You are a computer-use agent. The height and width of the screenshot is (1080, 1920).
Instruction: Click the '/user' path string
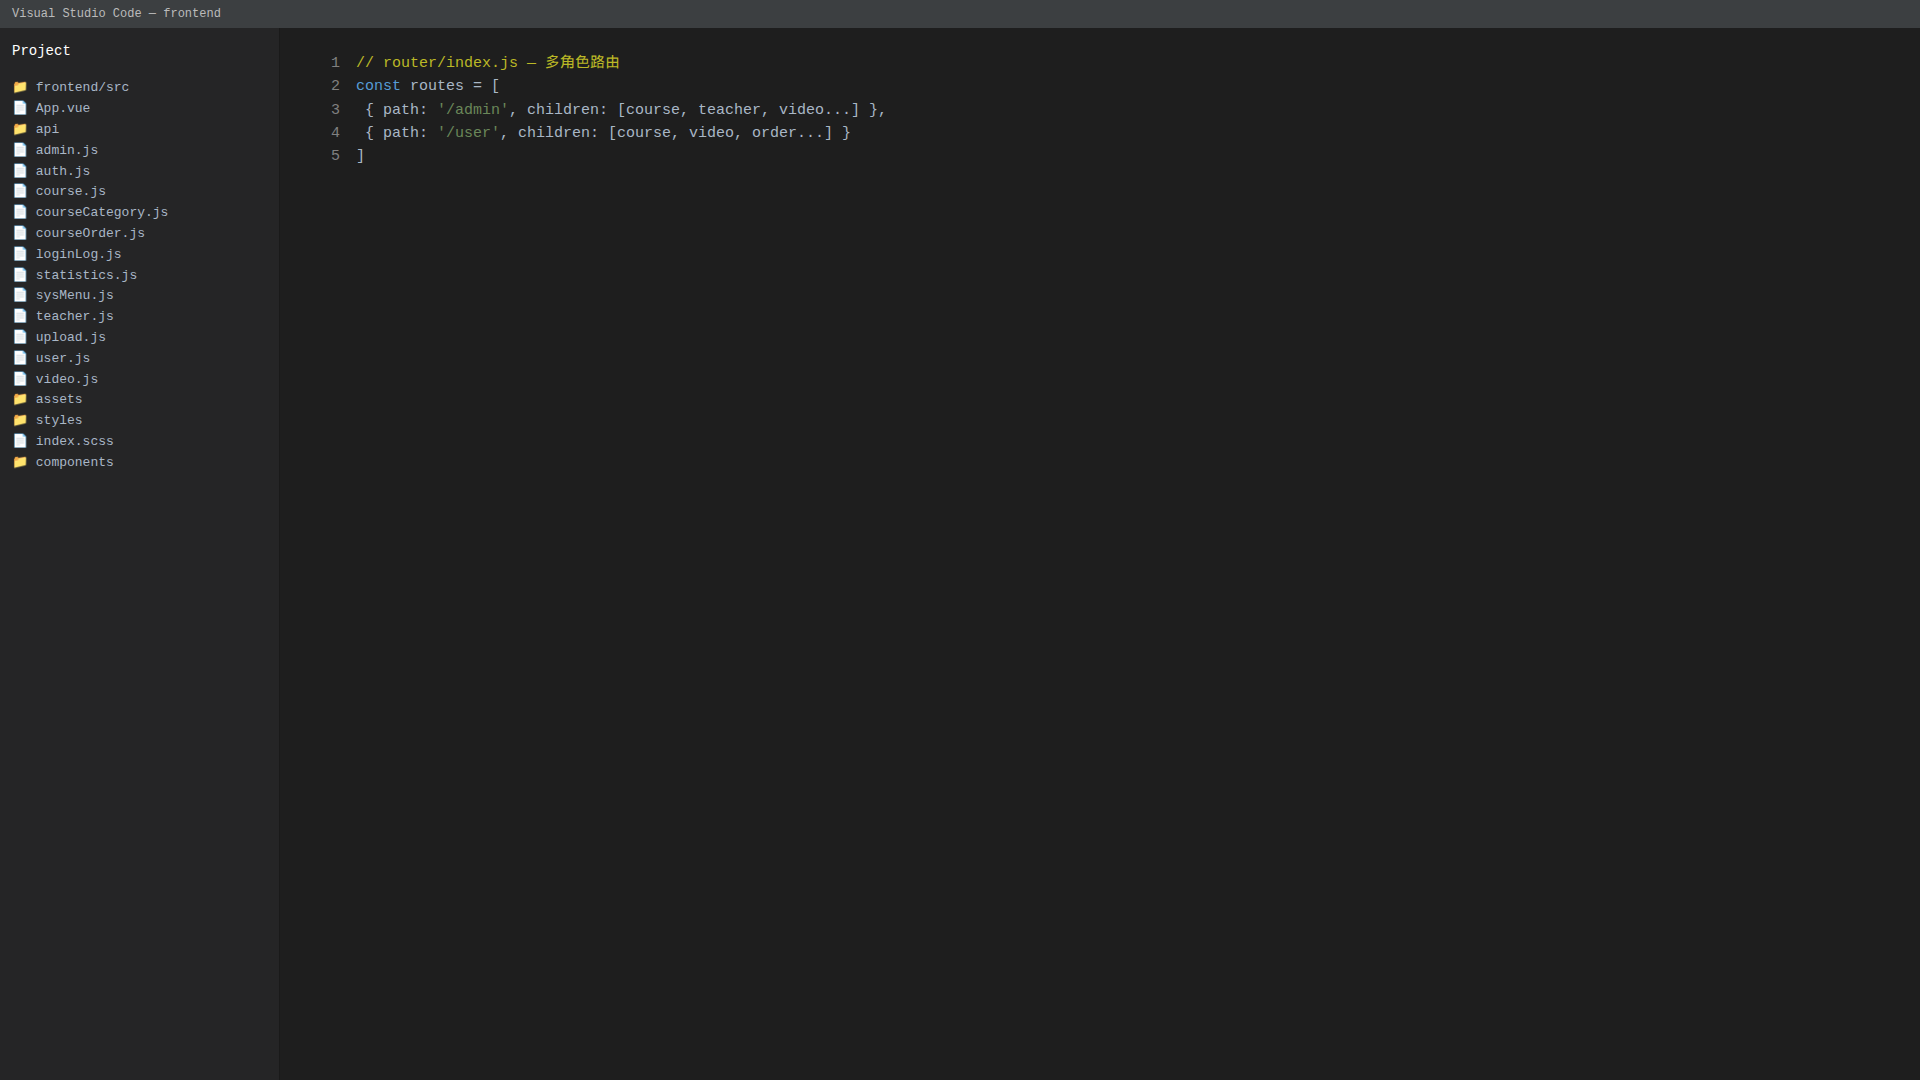[468, 133]
